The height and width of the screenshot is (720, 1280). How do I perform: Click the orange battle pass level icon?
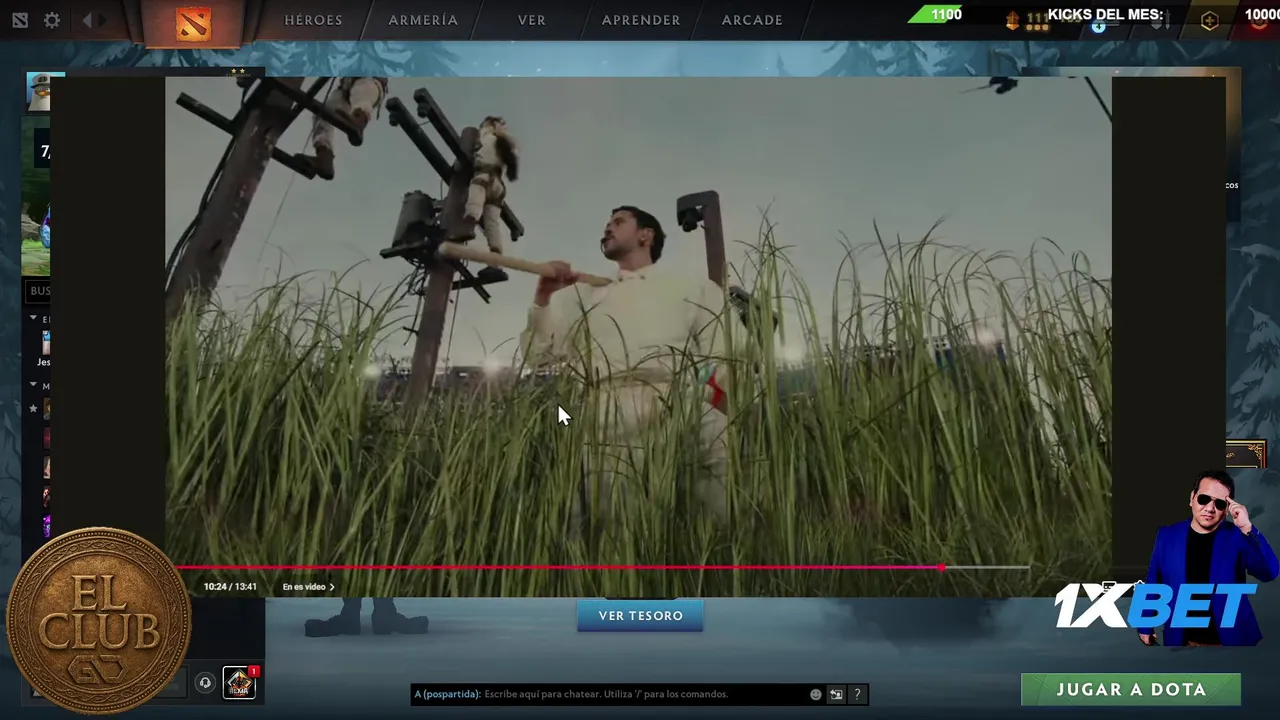[x=1013, y=20]
